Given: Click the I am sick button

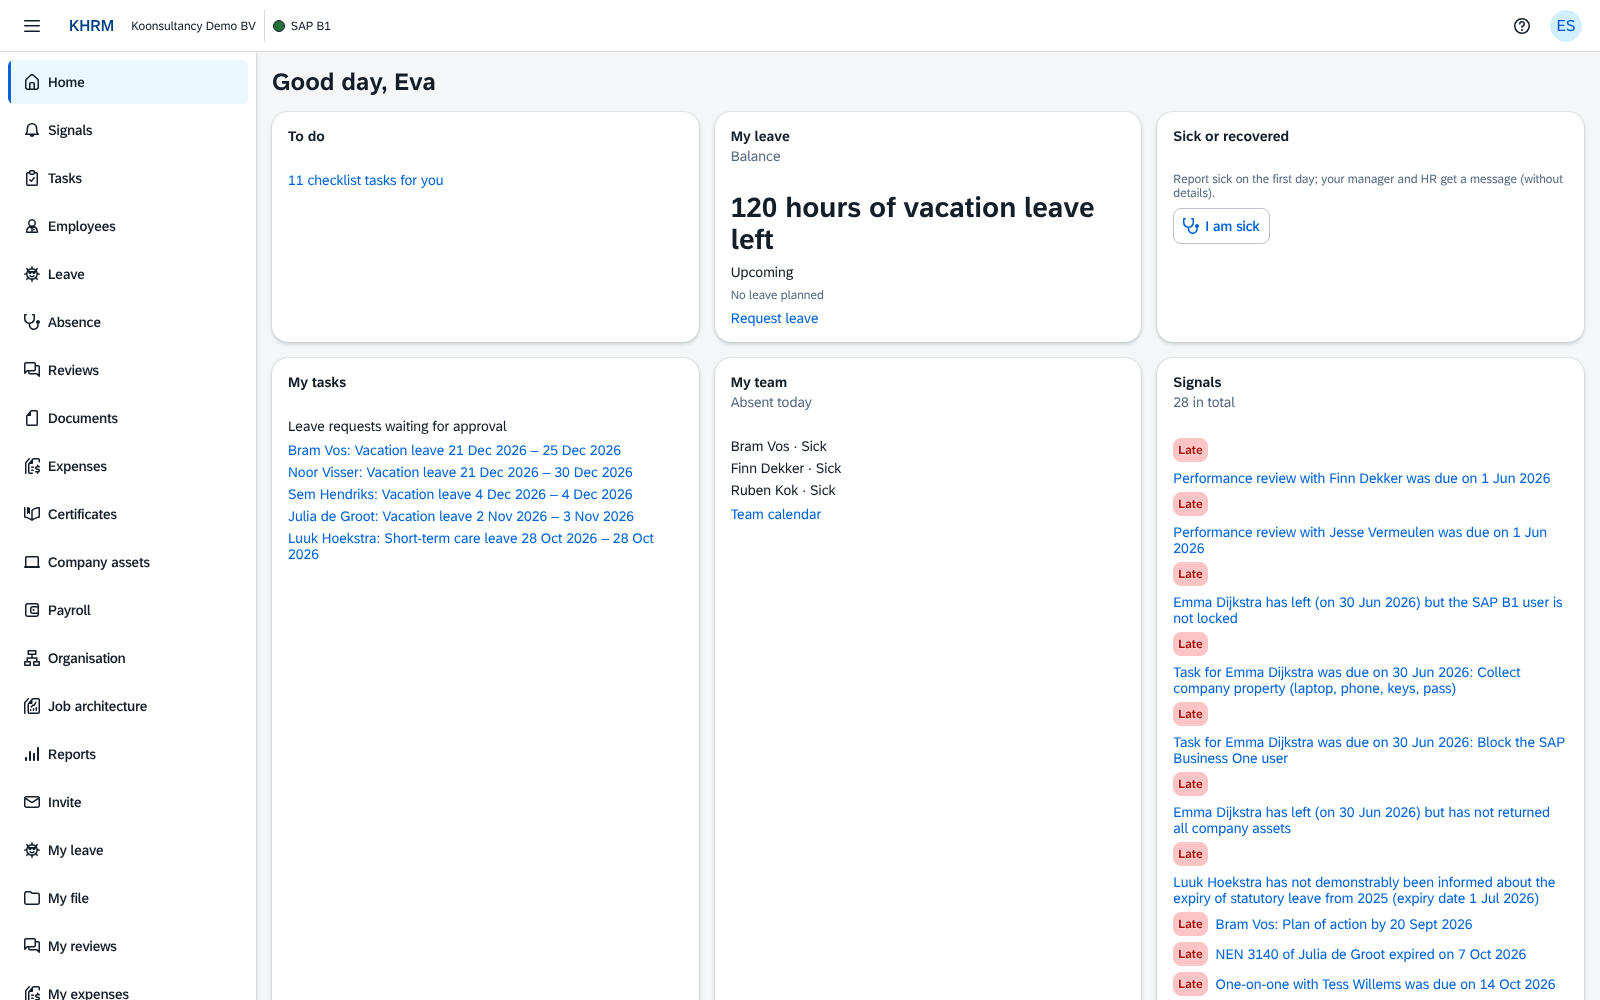Looking at the screenshot, I should click(x=1221, y=226).
